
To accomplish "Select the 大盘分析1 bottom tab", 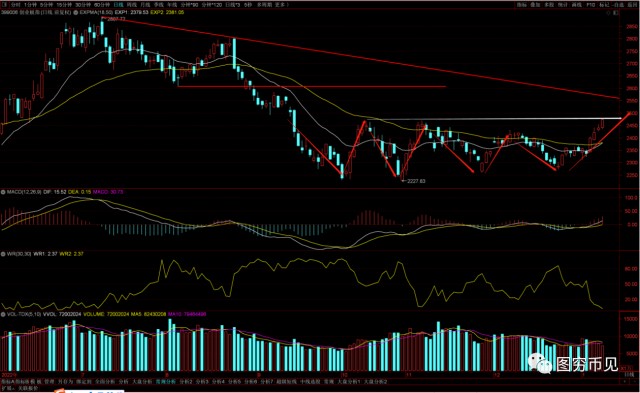I will 350,382.
